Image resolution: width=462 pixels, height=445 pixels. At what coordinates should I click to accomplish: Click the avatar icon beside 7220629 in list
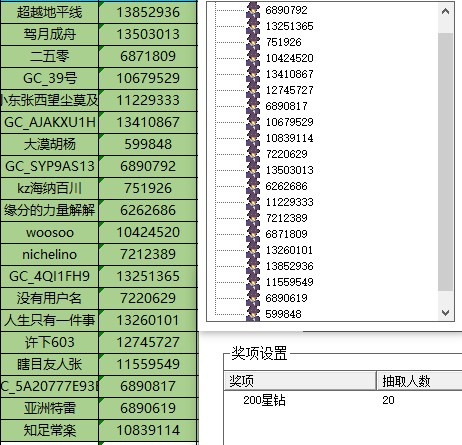(x=253, y=154)
